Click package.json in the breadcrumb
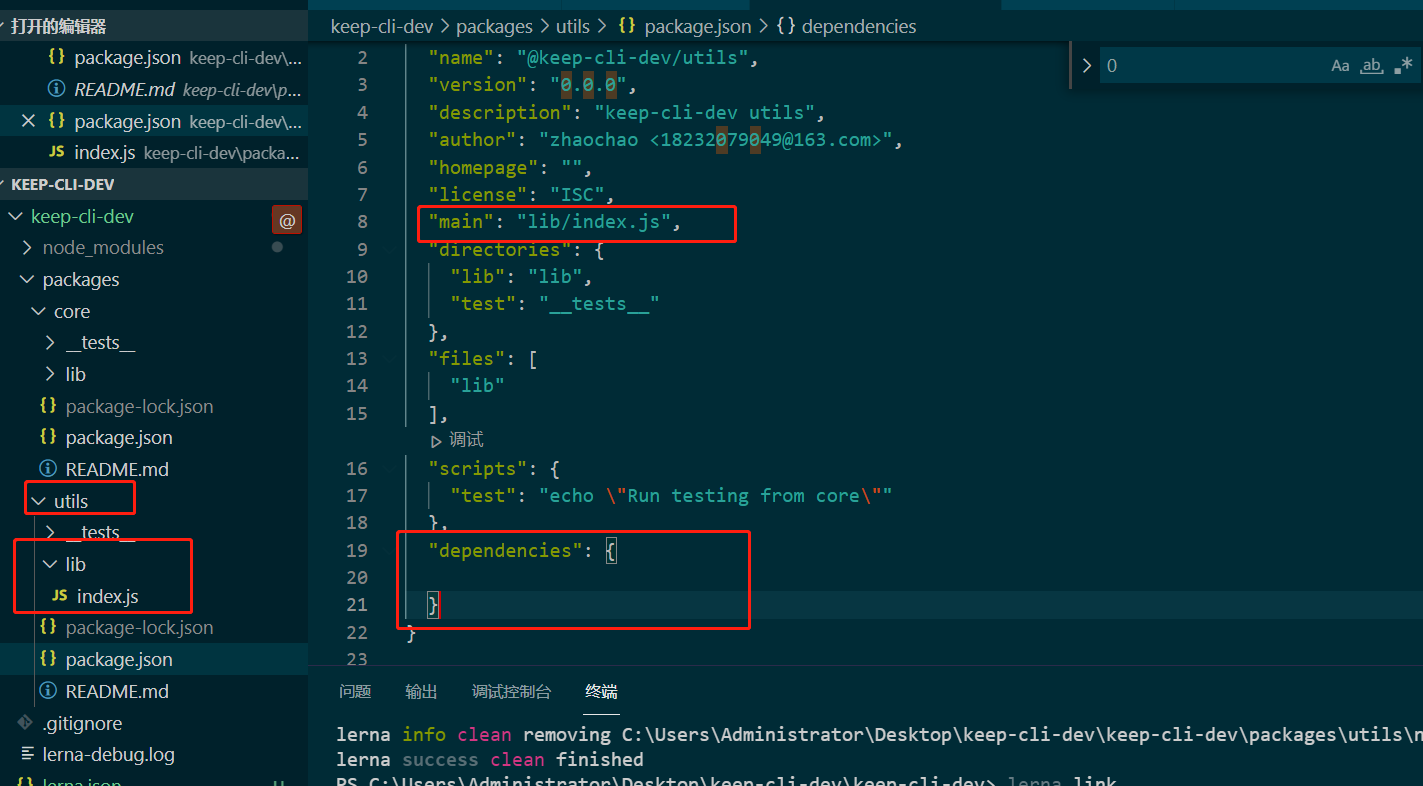Viewport: 1423px width, 786px height. [698, 26]
